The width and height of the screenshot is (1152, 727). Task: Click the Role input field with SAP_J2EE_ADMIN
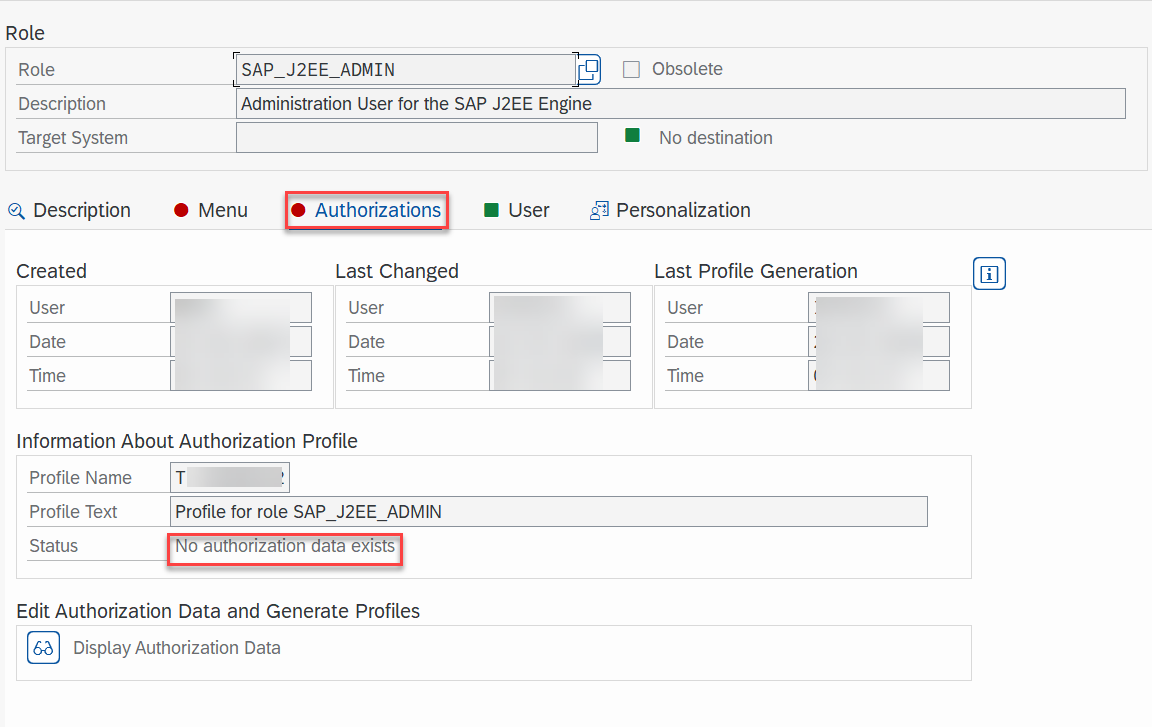[x=406, y=70]
